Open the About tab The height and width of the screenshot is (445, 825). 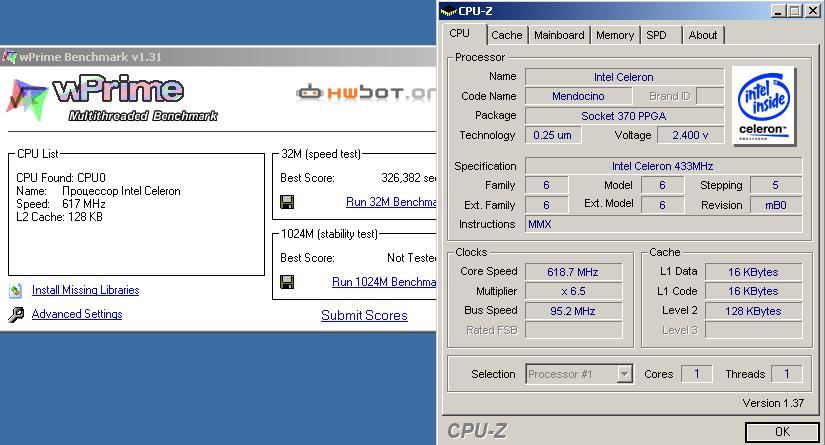702,35
